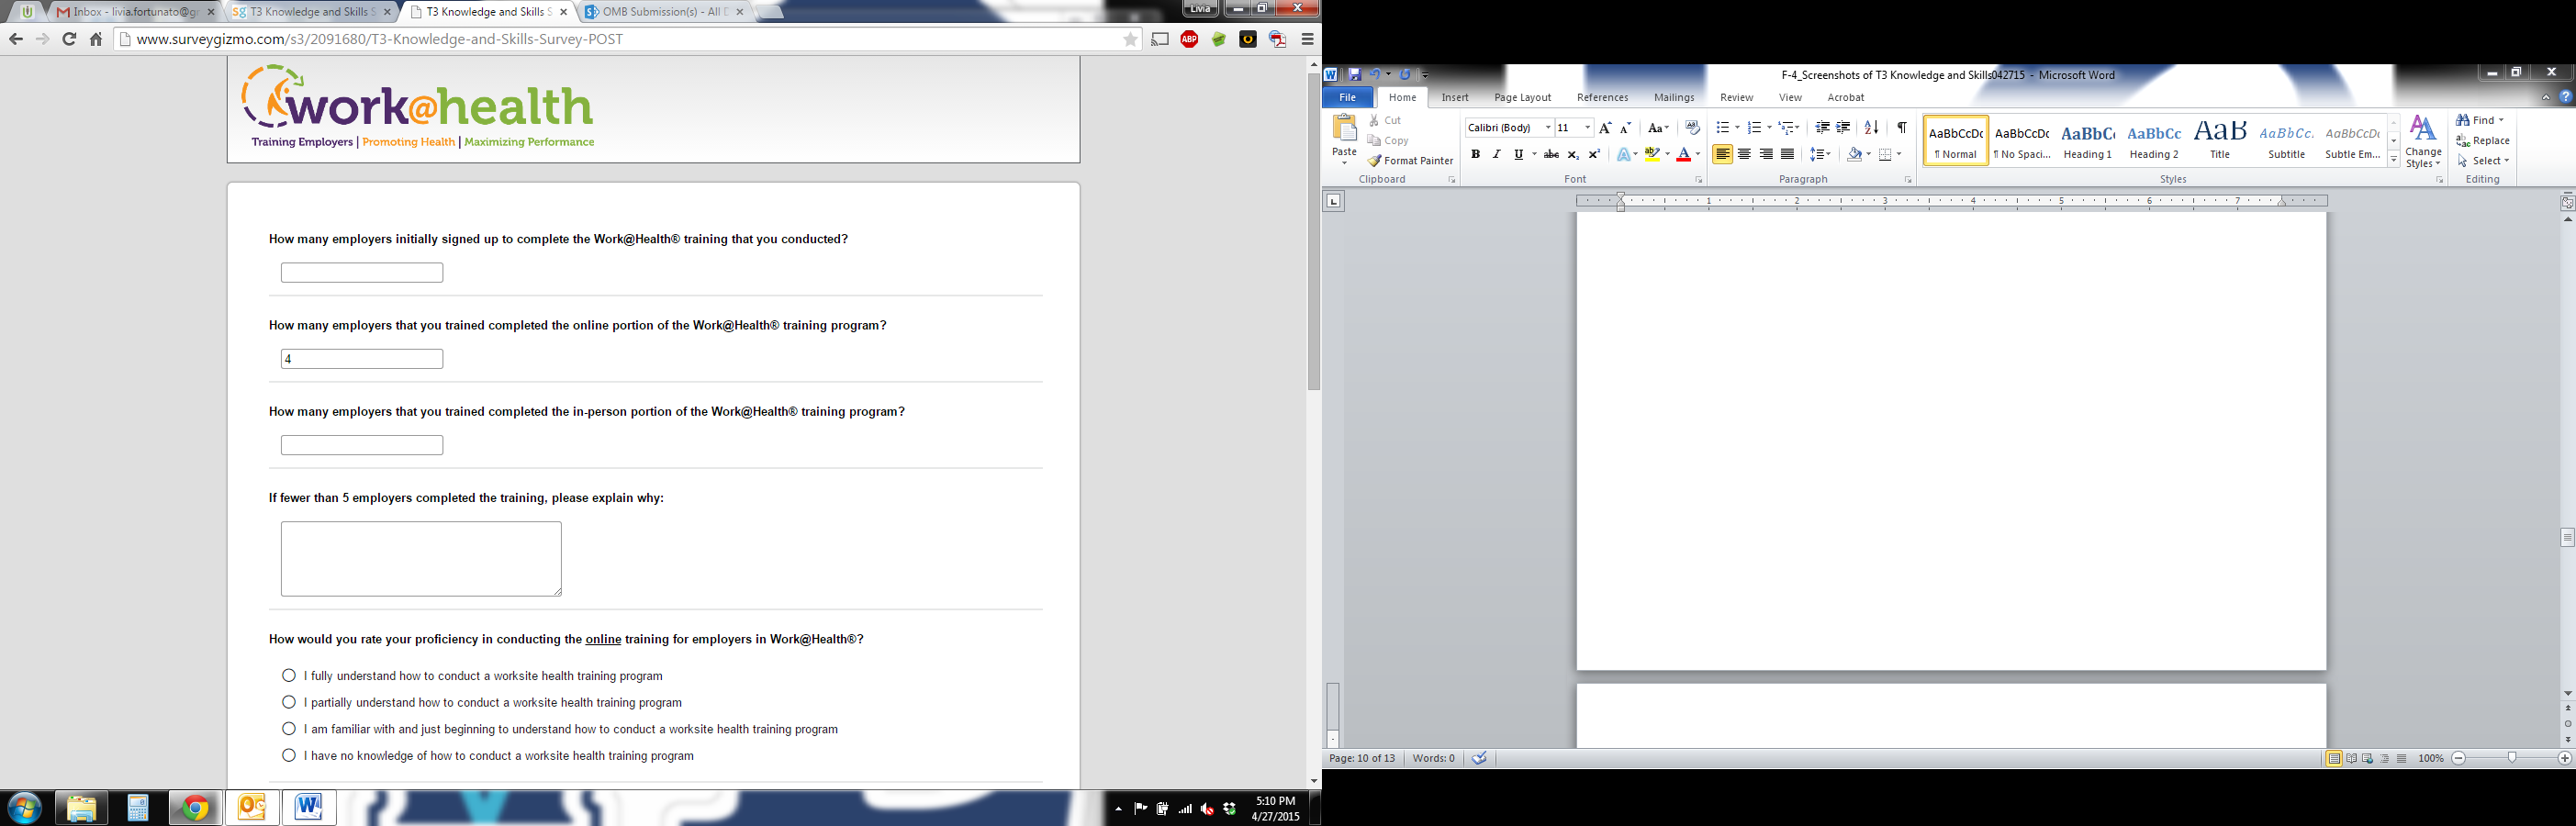
Task: Click the Zoom In plus button
Action: pyautogui.click(x=2564, y=758)
